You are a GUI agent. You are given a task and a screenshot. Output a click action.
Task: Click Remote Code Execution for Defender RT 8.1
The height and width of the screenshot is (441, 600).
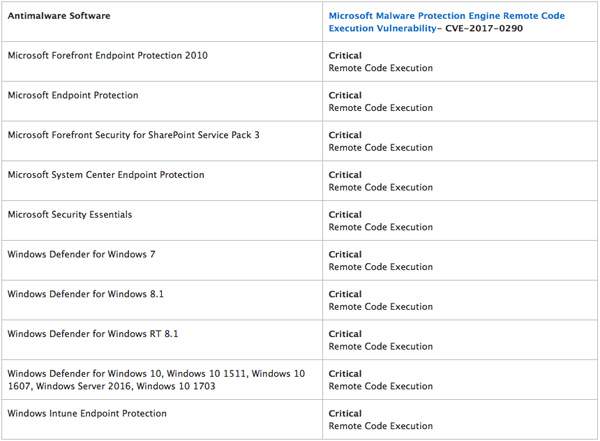point(381,347)
